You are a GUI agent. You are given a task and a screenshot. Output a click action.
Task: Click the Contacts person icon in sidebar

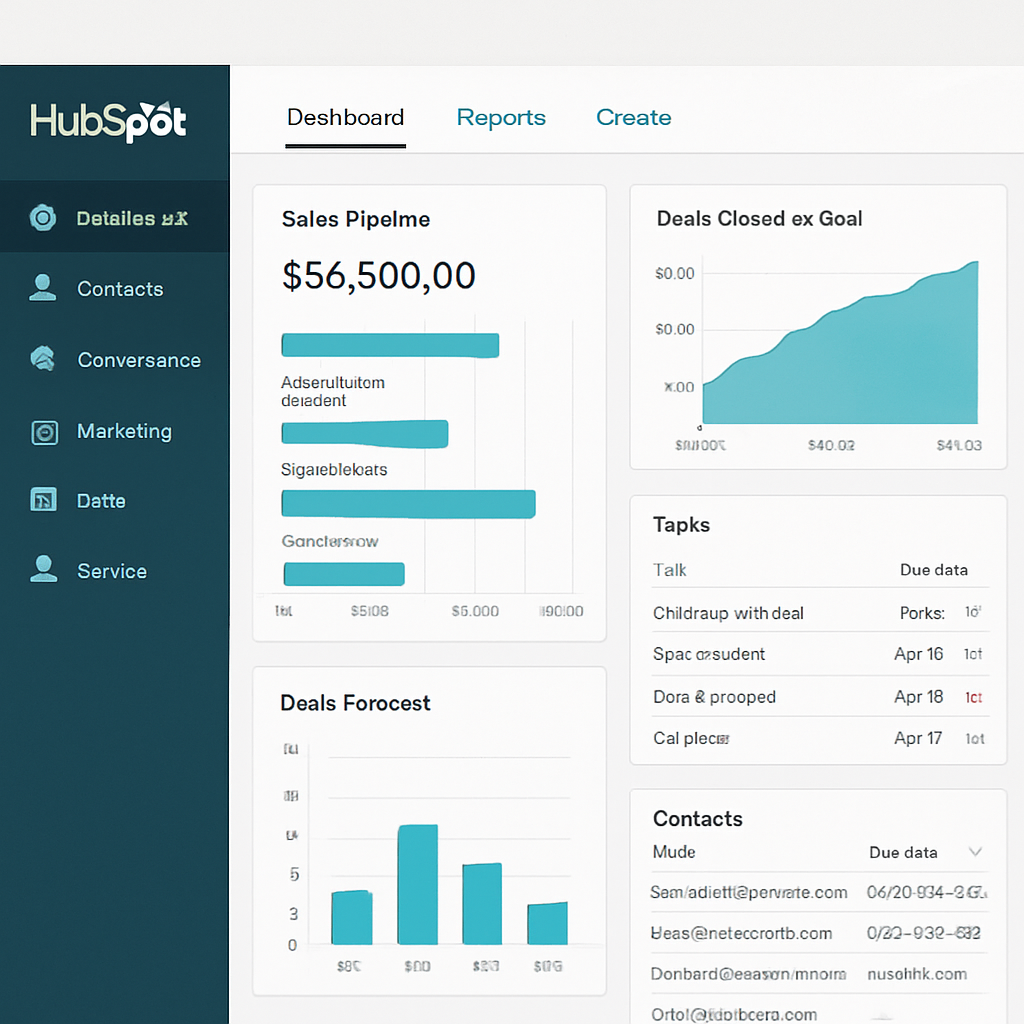[x=43, y=288]
